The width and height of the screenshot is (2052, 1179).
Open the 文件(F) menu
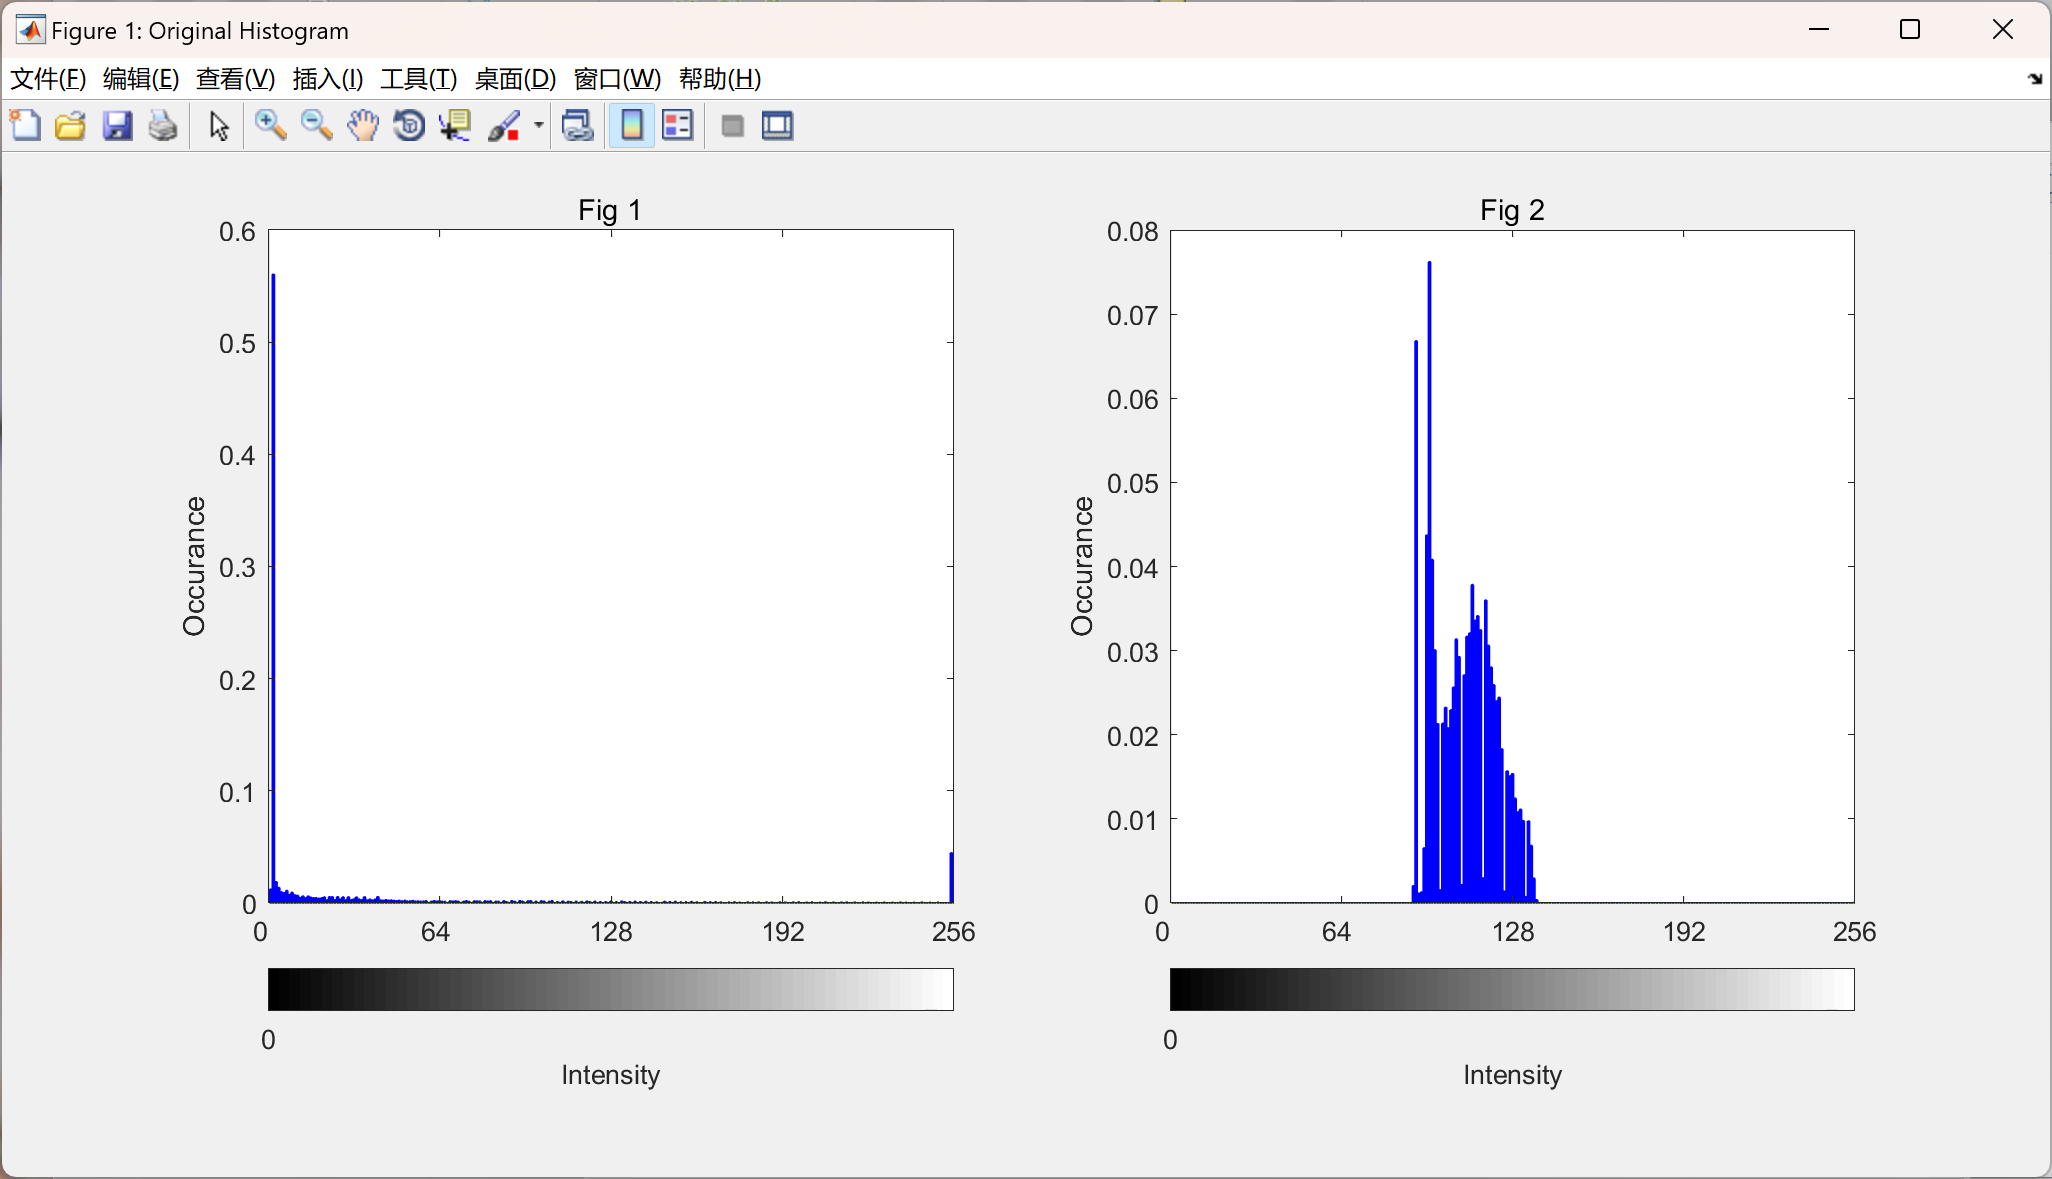click(47, 79)
